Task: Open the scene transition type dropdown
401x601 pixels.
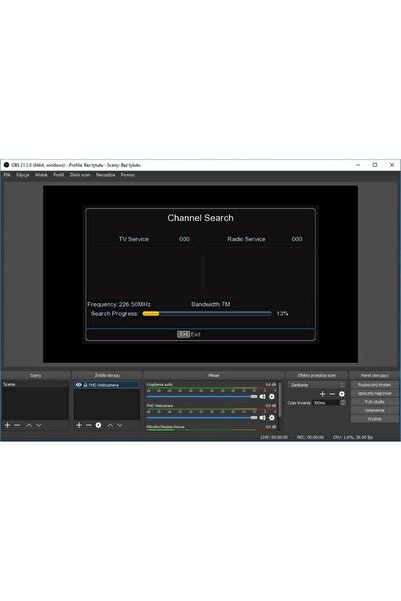Action: point(317,385)
